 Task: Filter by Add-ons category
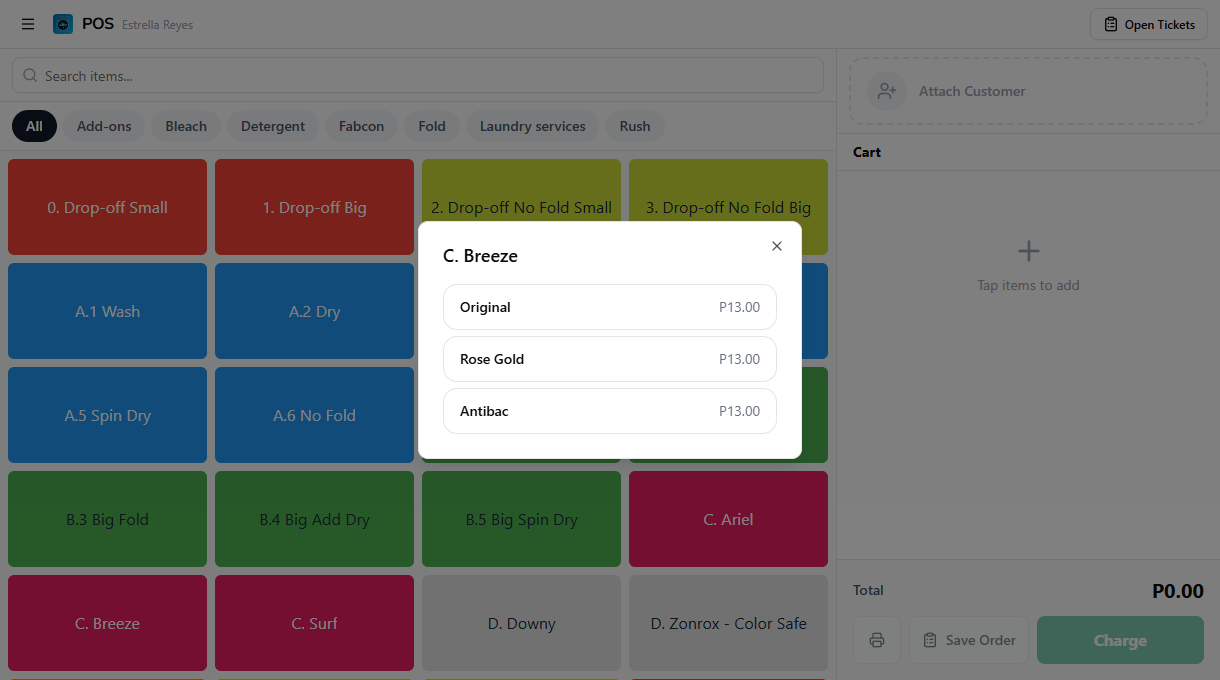pos(104,126)
